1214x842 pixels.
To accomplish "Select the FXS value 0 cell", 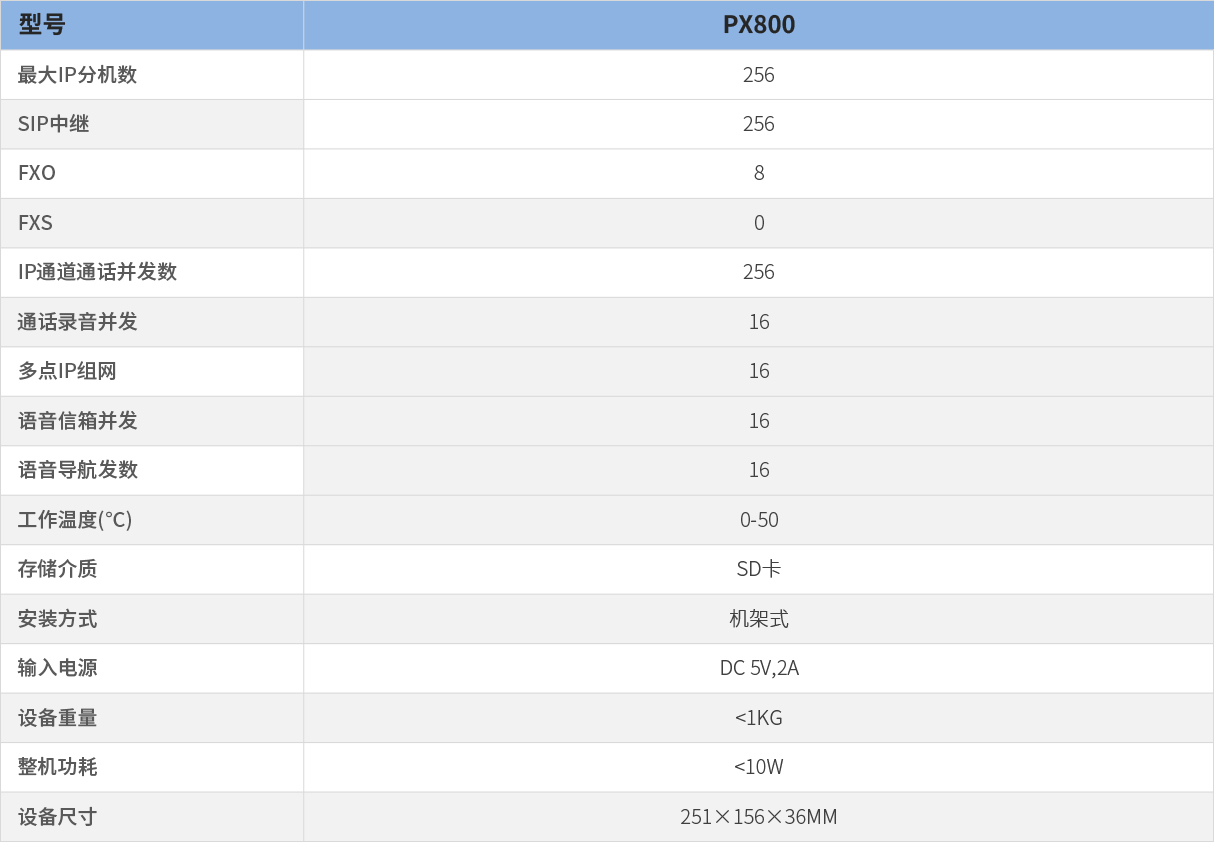I will pyautogui.click(x=759, y=223).
